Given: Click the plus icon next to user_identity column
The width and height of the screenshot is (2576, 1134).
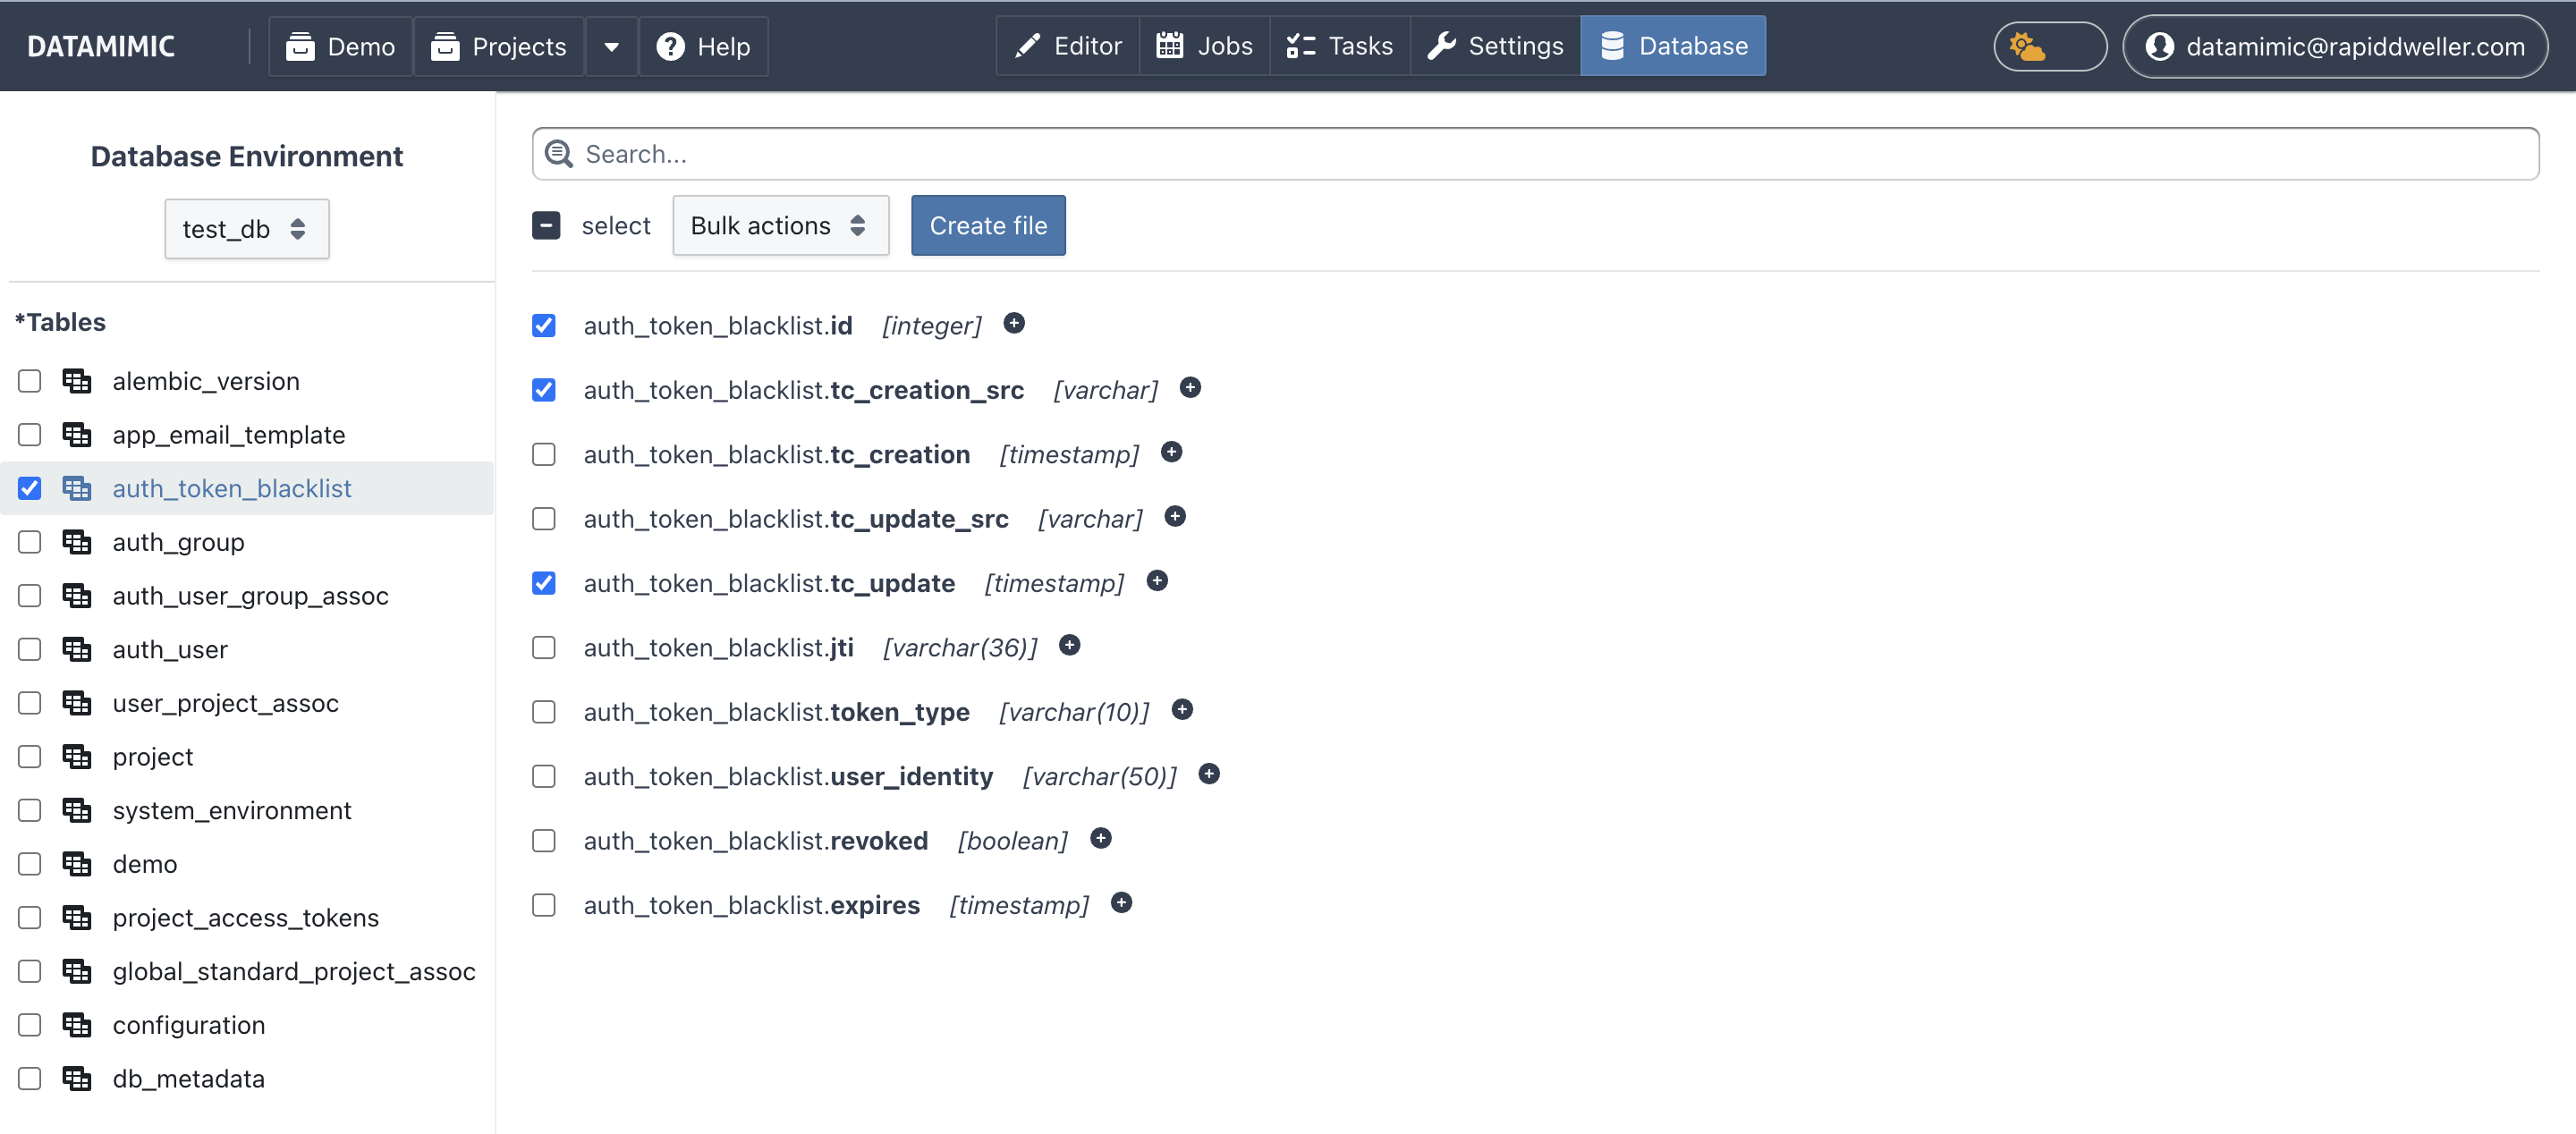Looking at the screenshot, I should click(1209, 774).
